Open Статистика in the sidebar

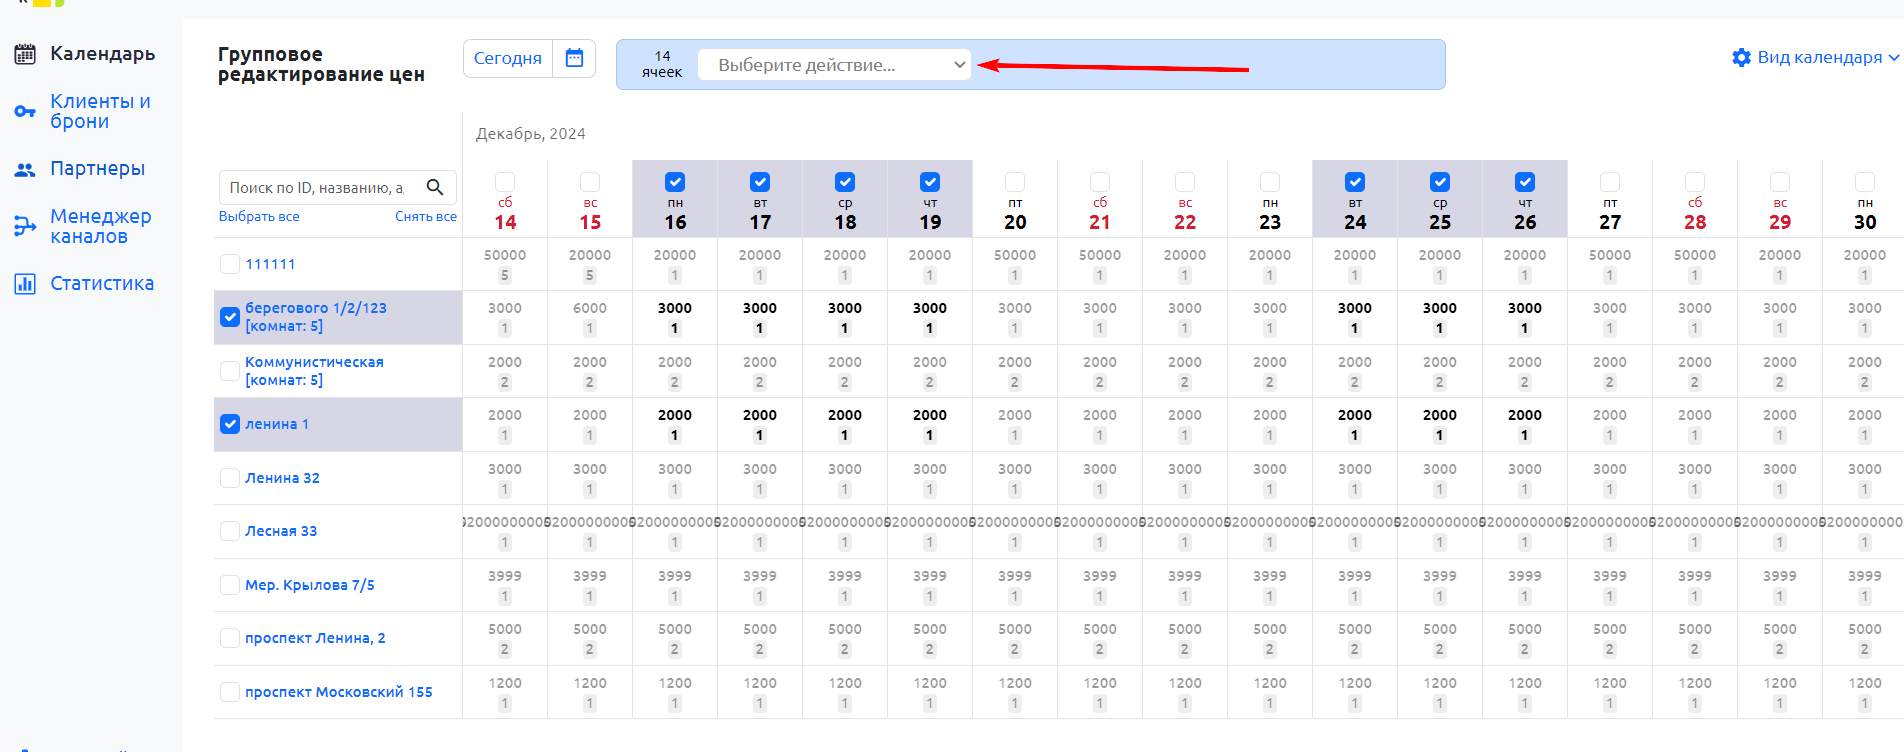click(x=102, y=284)
